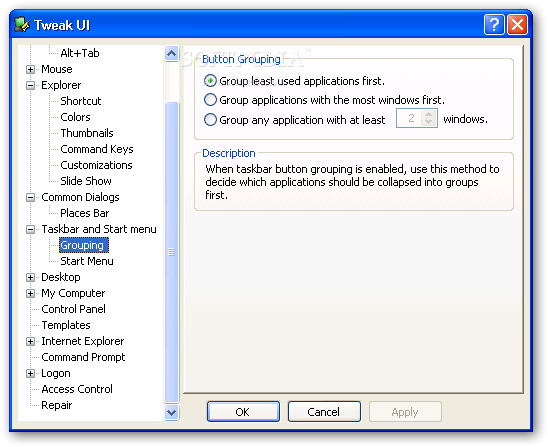548x447 pixels.
Task: Open the Access Control page
Action: [x=77, y=389]
